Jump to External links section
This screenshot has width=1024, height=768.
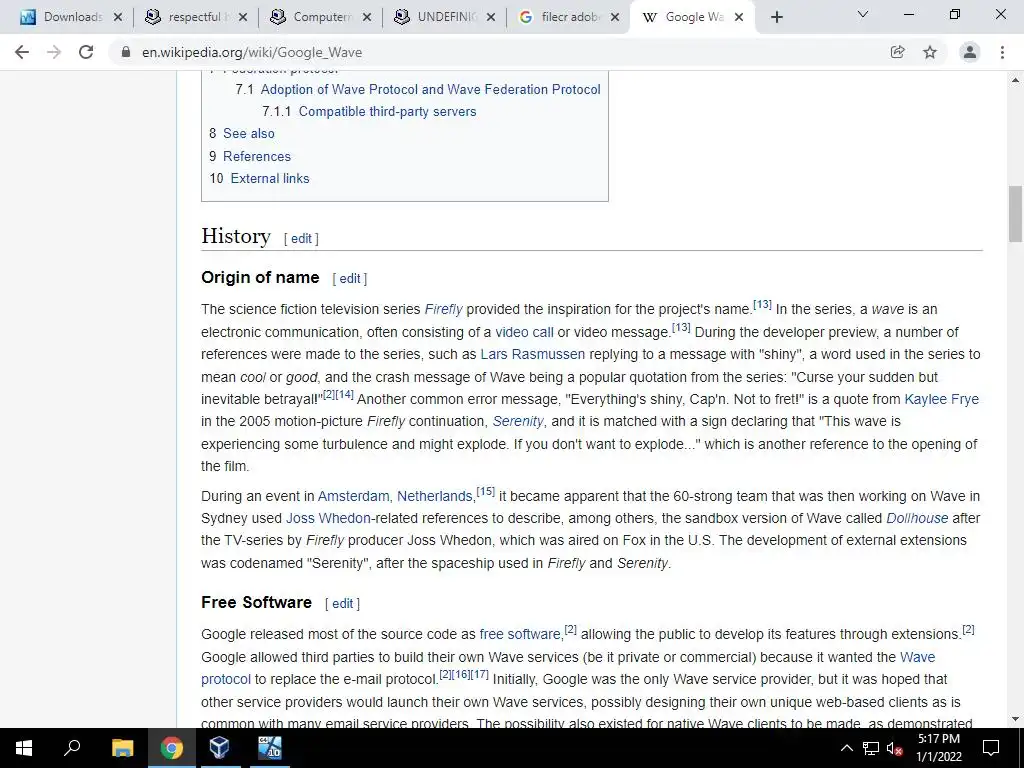coord(270,178)
